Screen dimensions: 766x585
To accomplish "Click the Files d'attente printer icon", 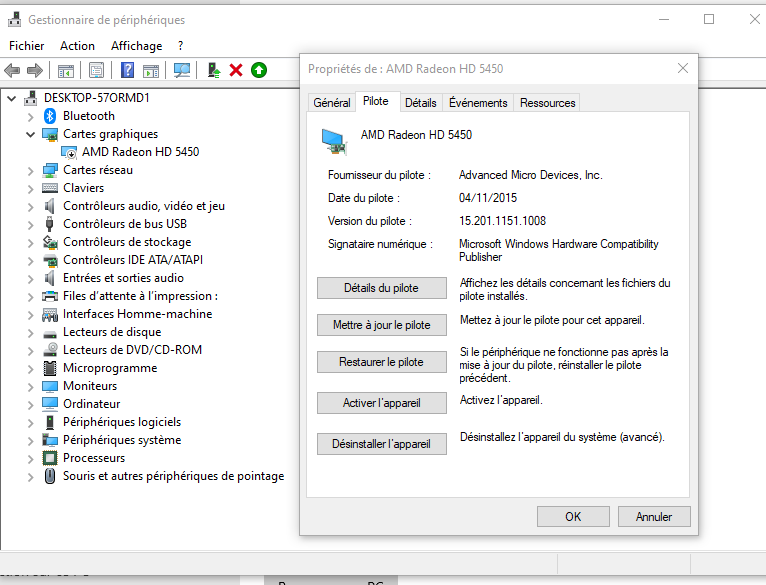I will click(x=50, y=296).
